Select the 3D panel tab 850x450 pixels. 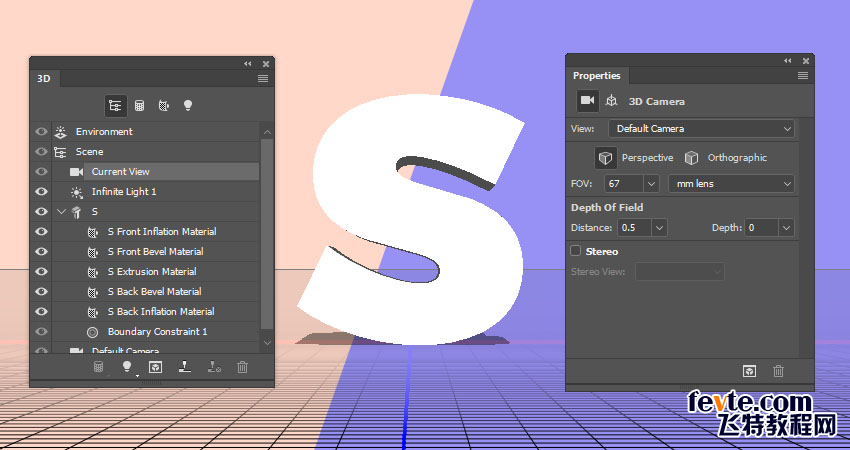tap(44, 79)
